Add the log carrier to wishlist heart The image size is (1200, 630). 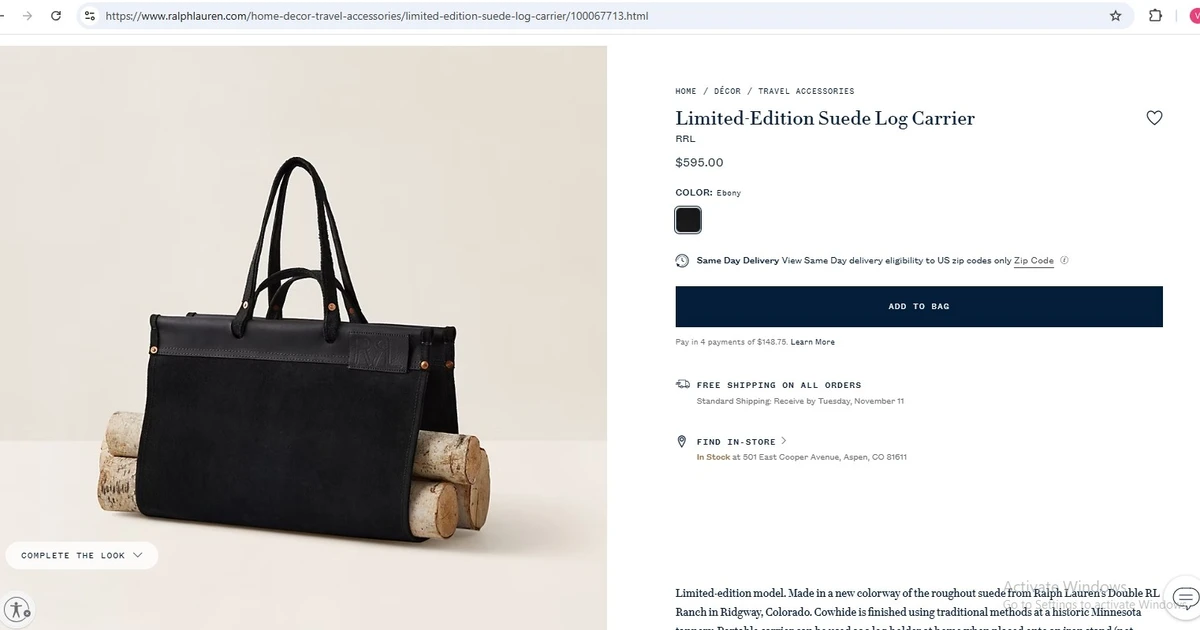pyautogui.click(x=1154, y=118)
